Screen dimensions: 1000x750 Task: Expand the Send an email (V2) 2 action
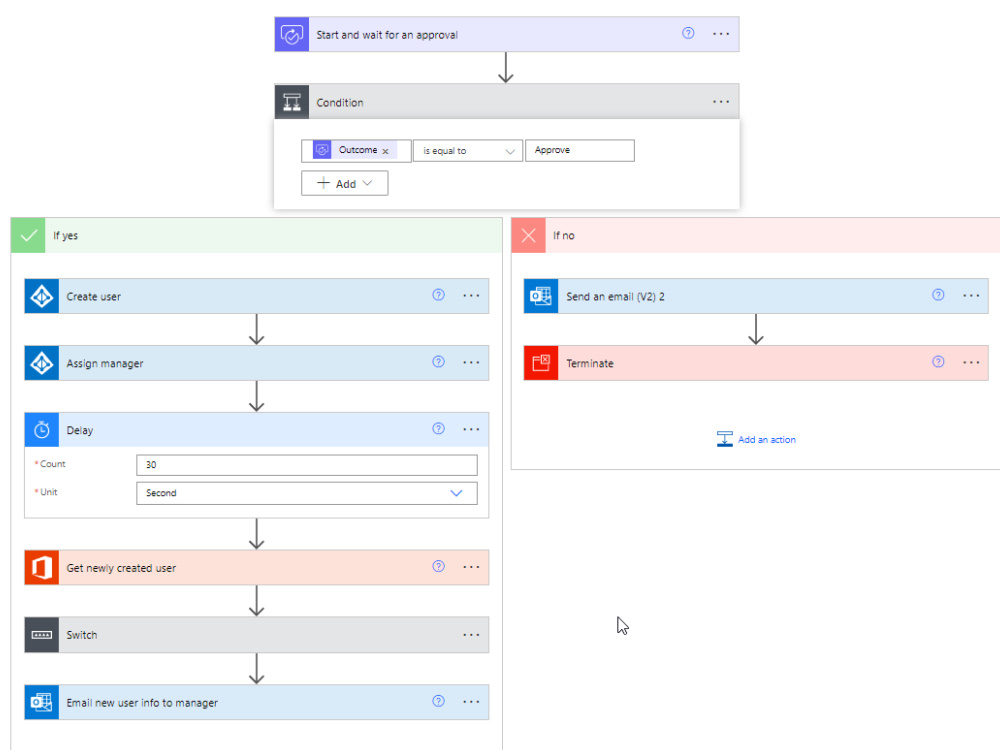(756, 296)
